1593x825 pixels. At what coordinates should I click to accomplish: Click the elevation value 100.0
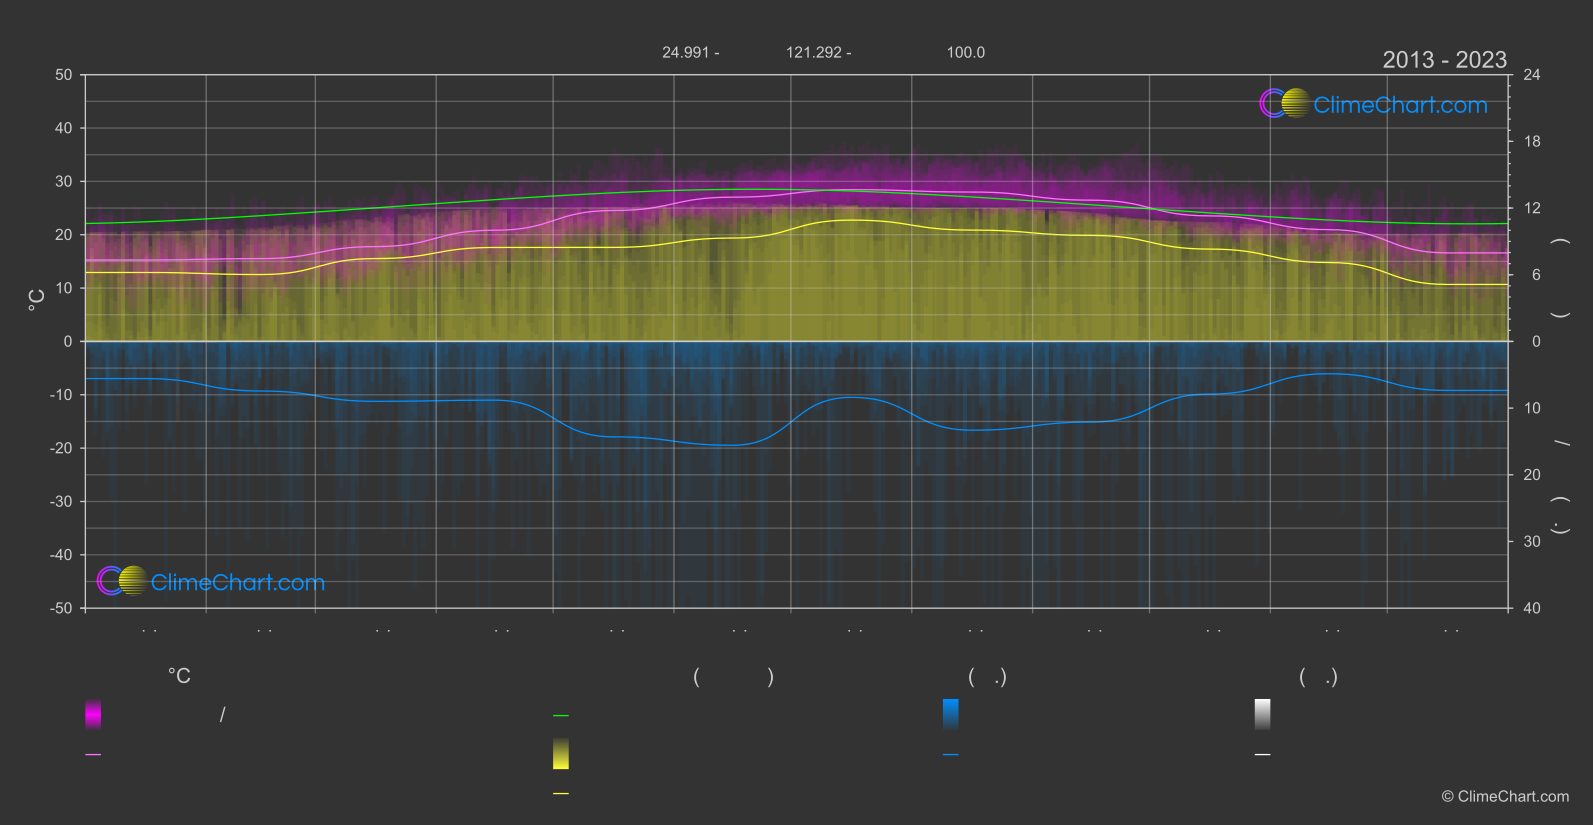point(966,52)
